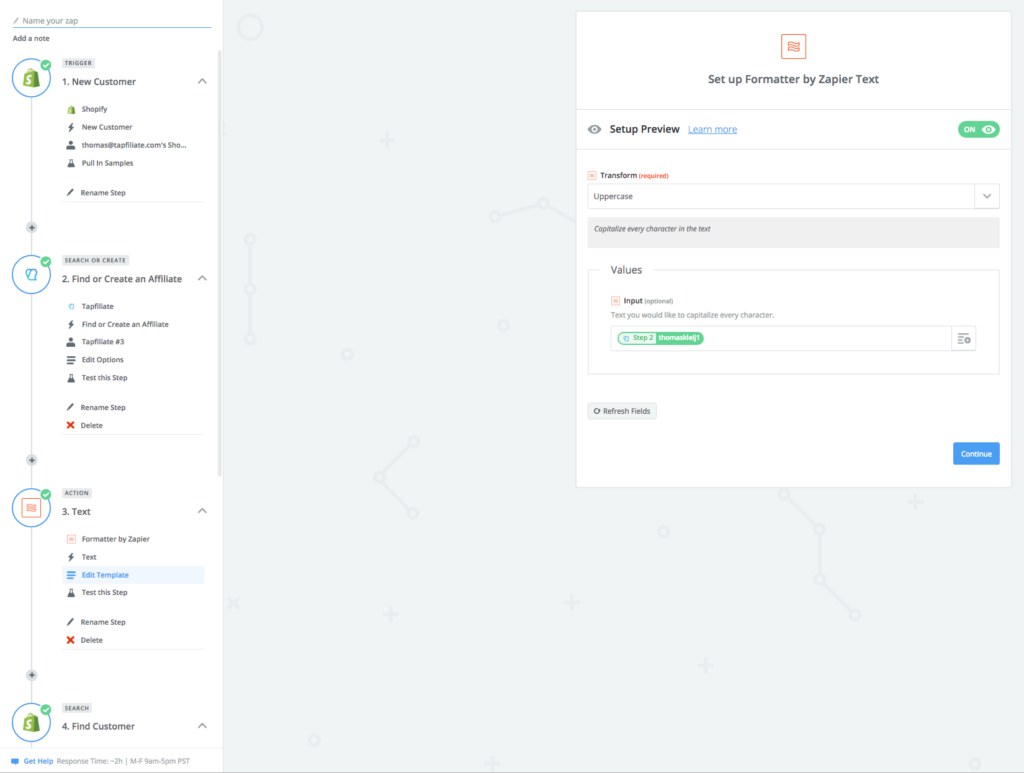Click the lightning bolt New Customer trigger icon
Viewport: 1024px width, 773px height.
pos(73,127)
